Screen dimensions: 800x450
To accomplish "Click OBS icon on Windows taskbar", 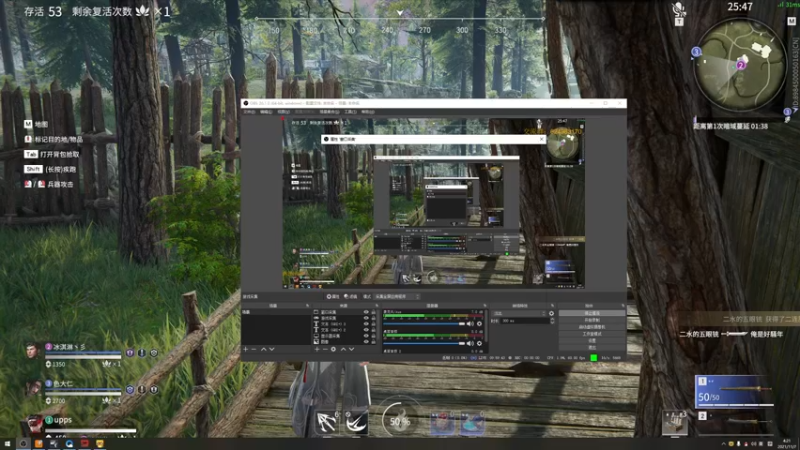I will point(23,443).
